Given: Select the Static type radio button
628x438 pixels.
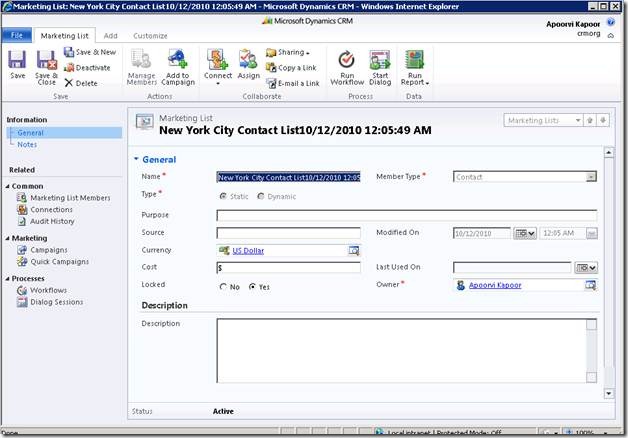Looking at the screenshot, I should click(224, 195).
